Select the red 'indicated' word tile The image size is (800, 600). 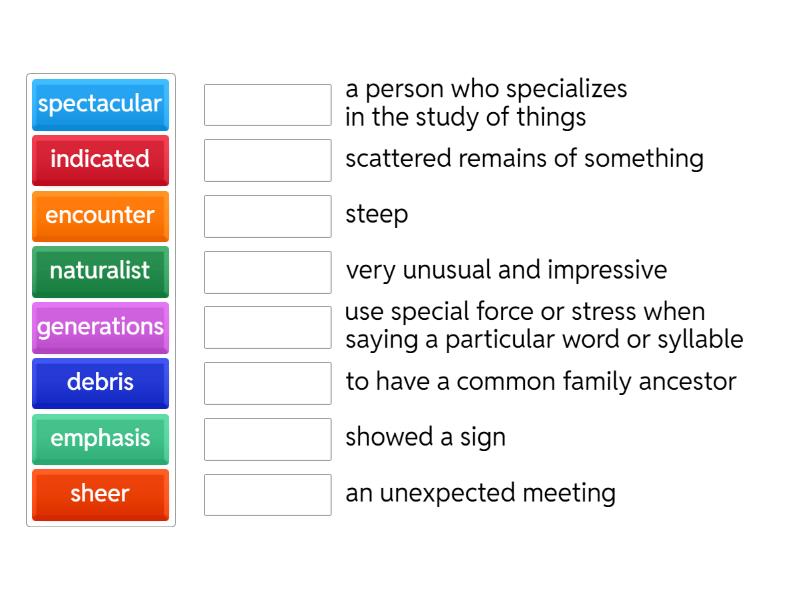tap(100, 160)
